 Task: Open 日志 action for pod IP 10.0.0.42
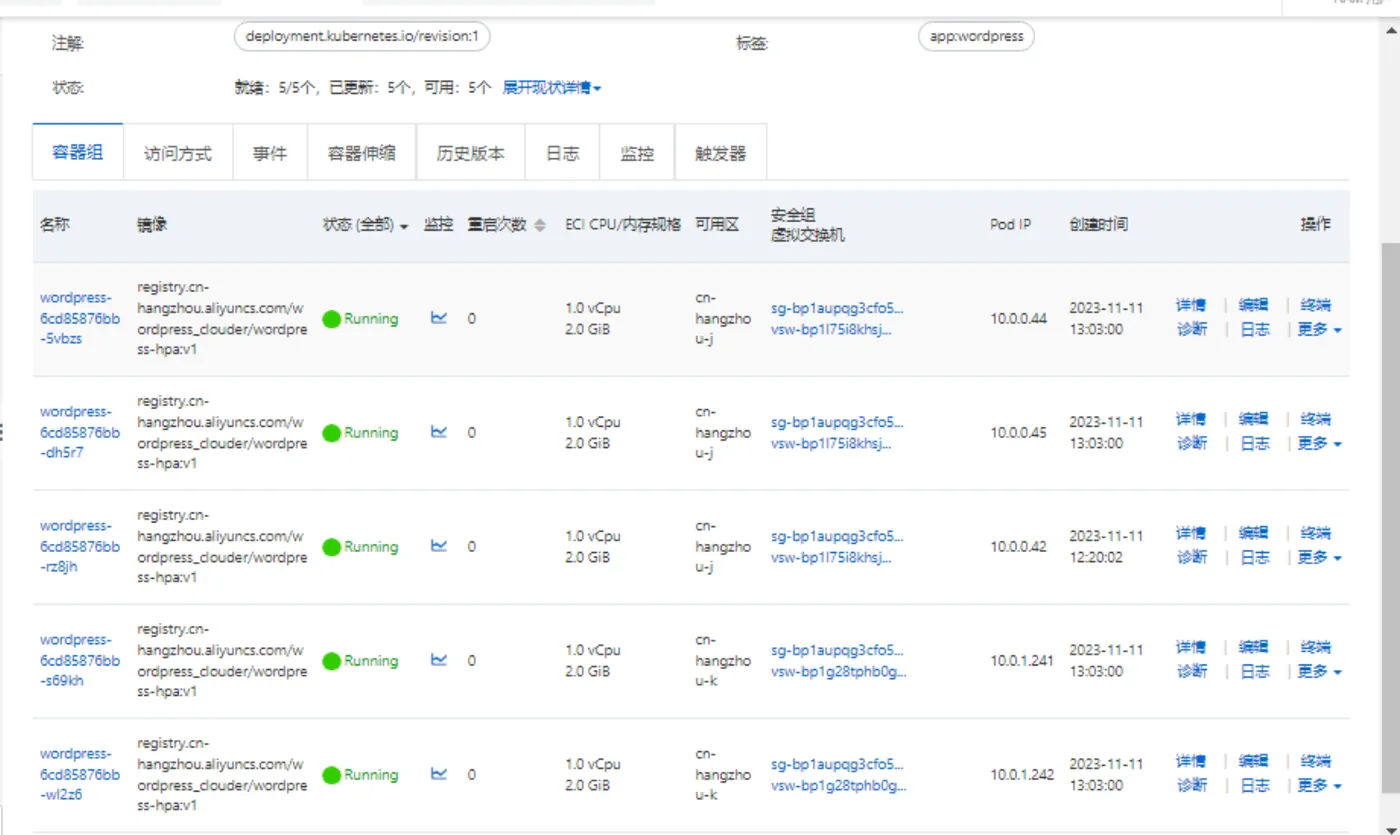click(x=1255, y=557)
